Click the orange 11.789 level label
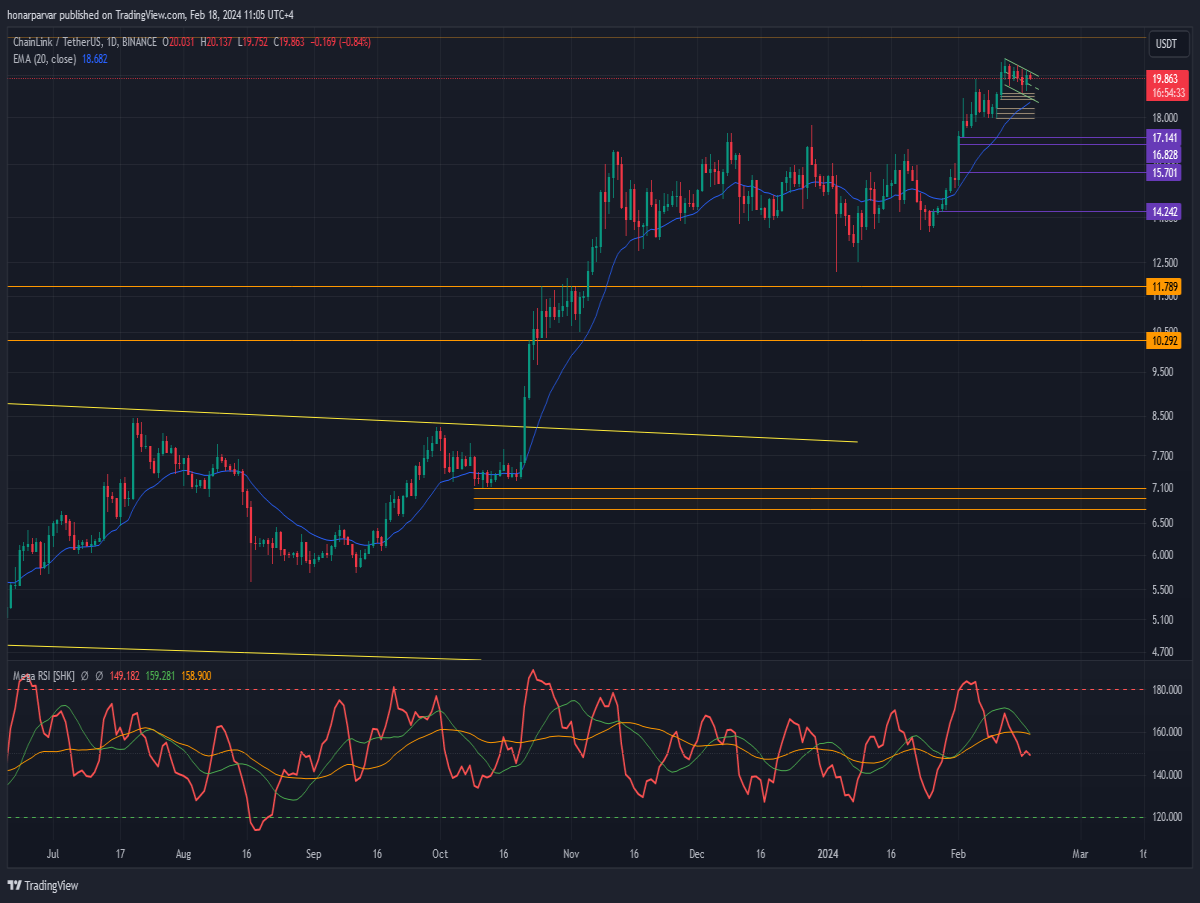Screen dimensions: 1200x903 coord(1164,288)
